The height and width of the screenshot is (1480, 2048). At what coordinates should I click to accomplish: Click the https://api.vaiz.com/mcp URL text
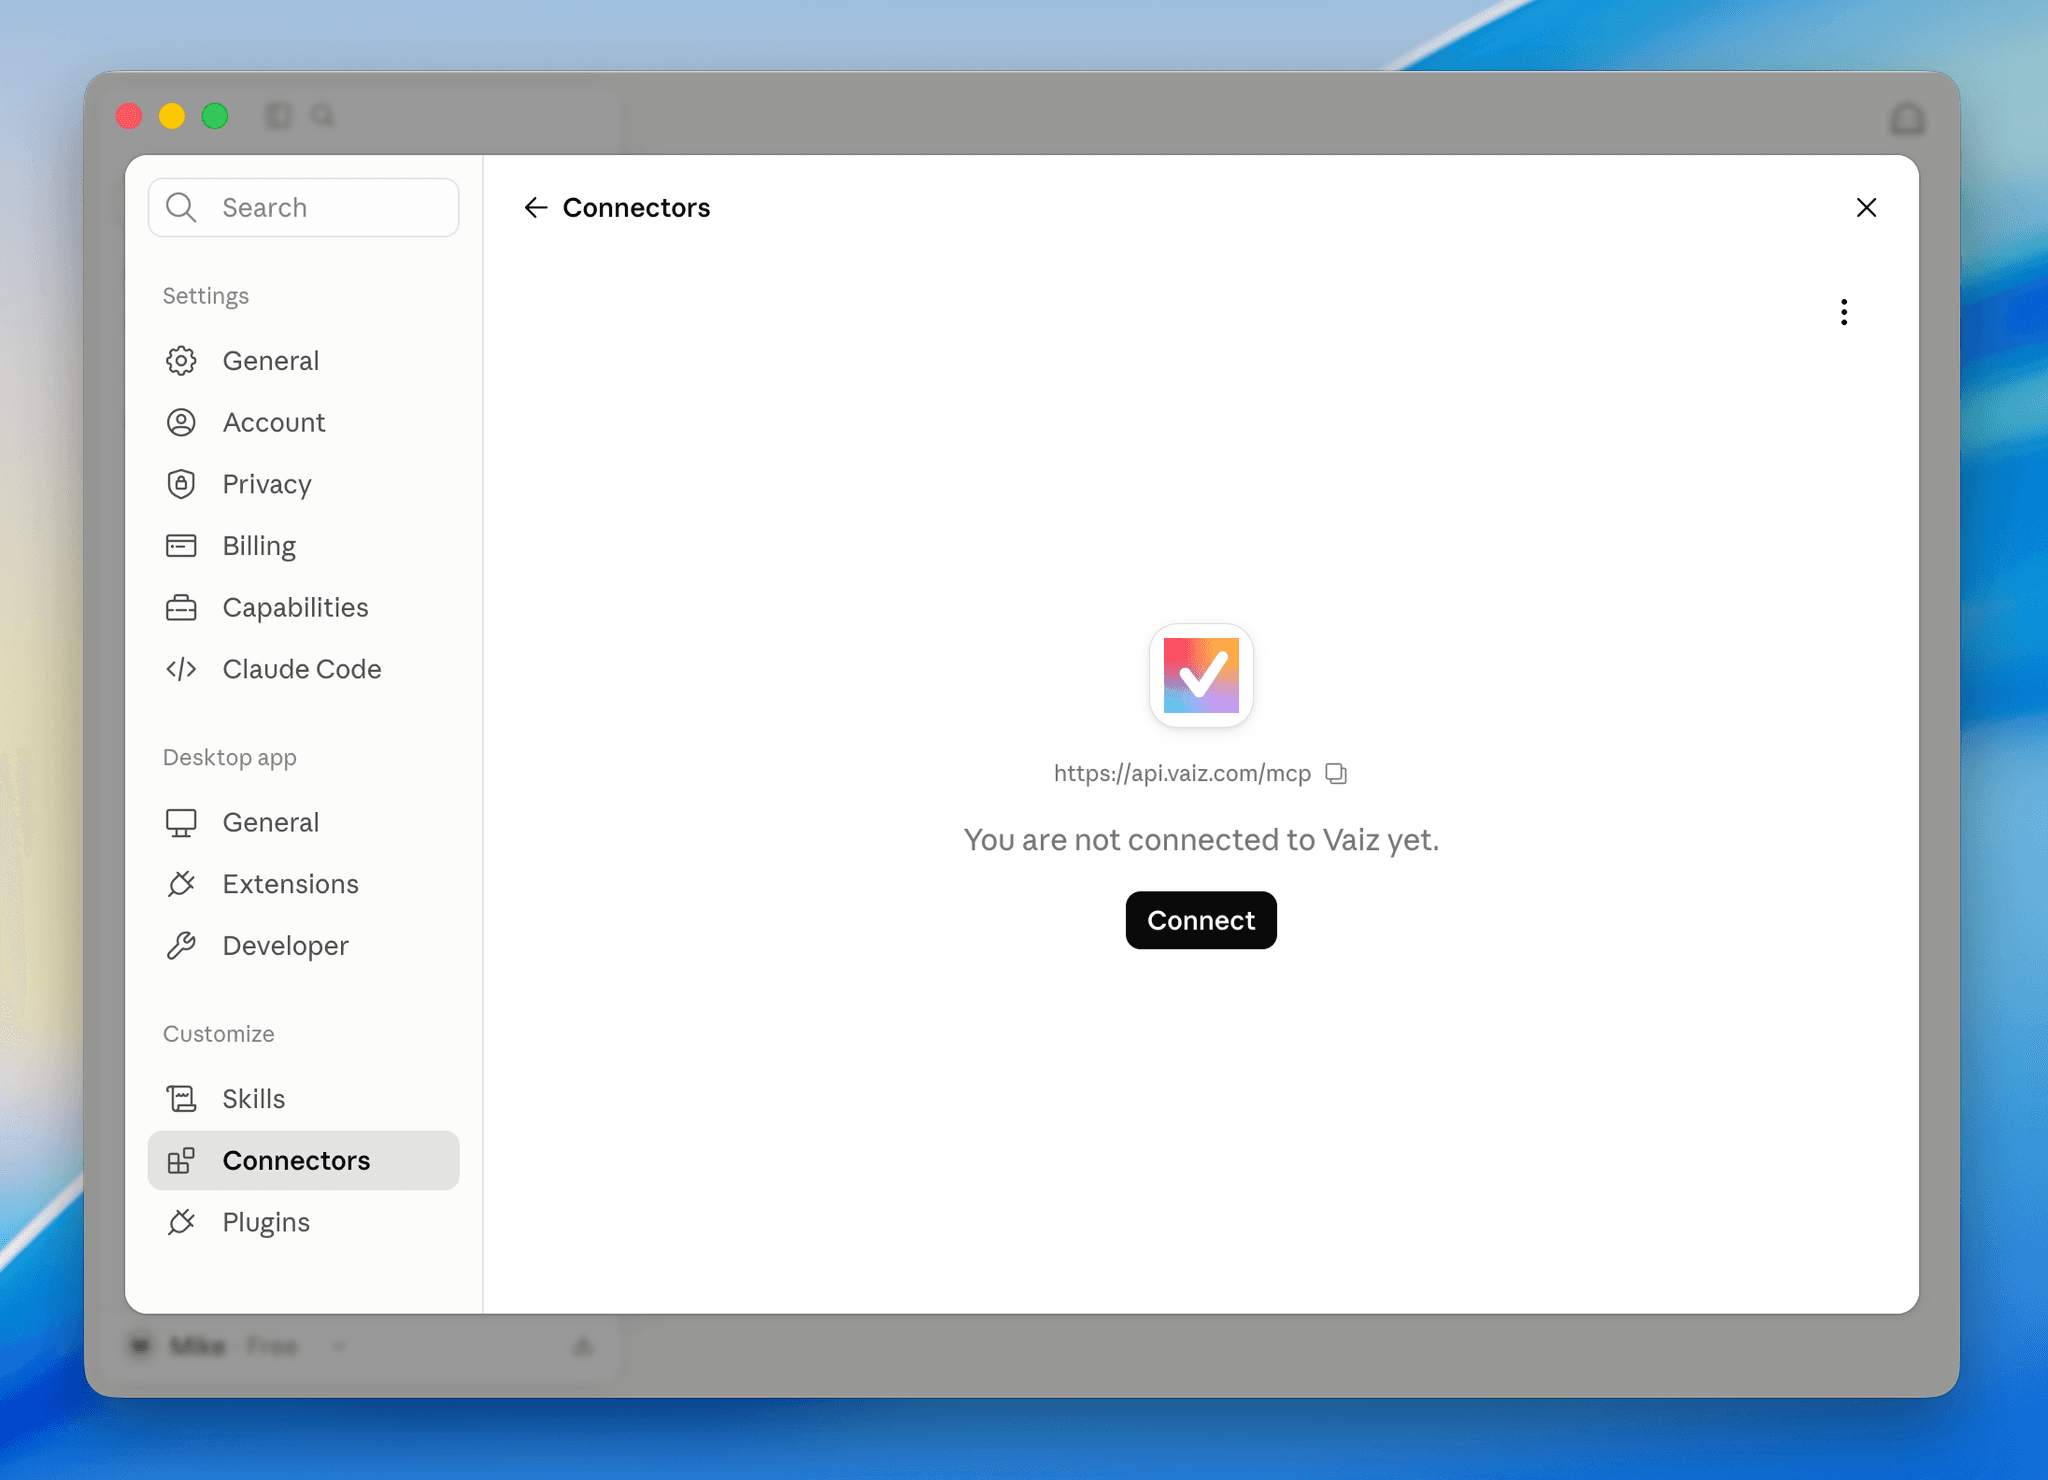pyautogui.click(x=1182, y=773)
